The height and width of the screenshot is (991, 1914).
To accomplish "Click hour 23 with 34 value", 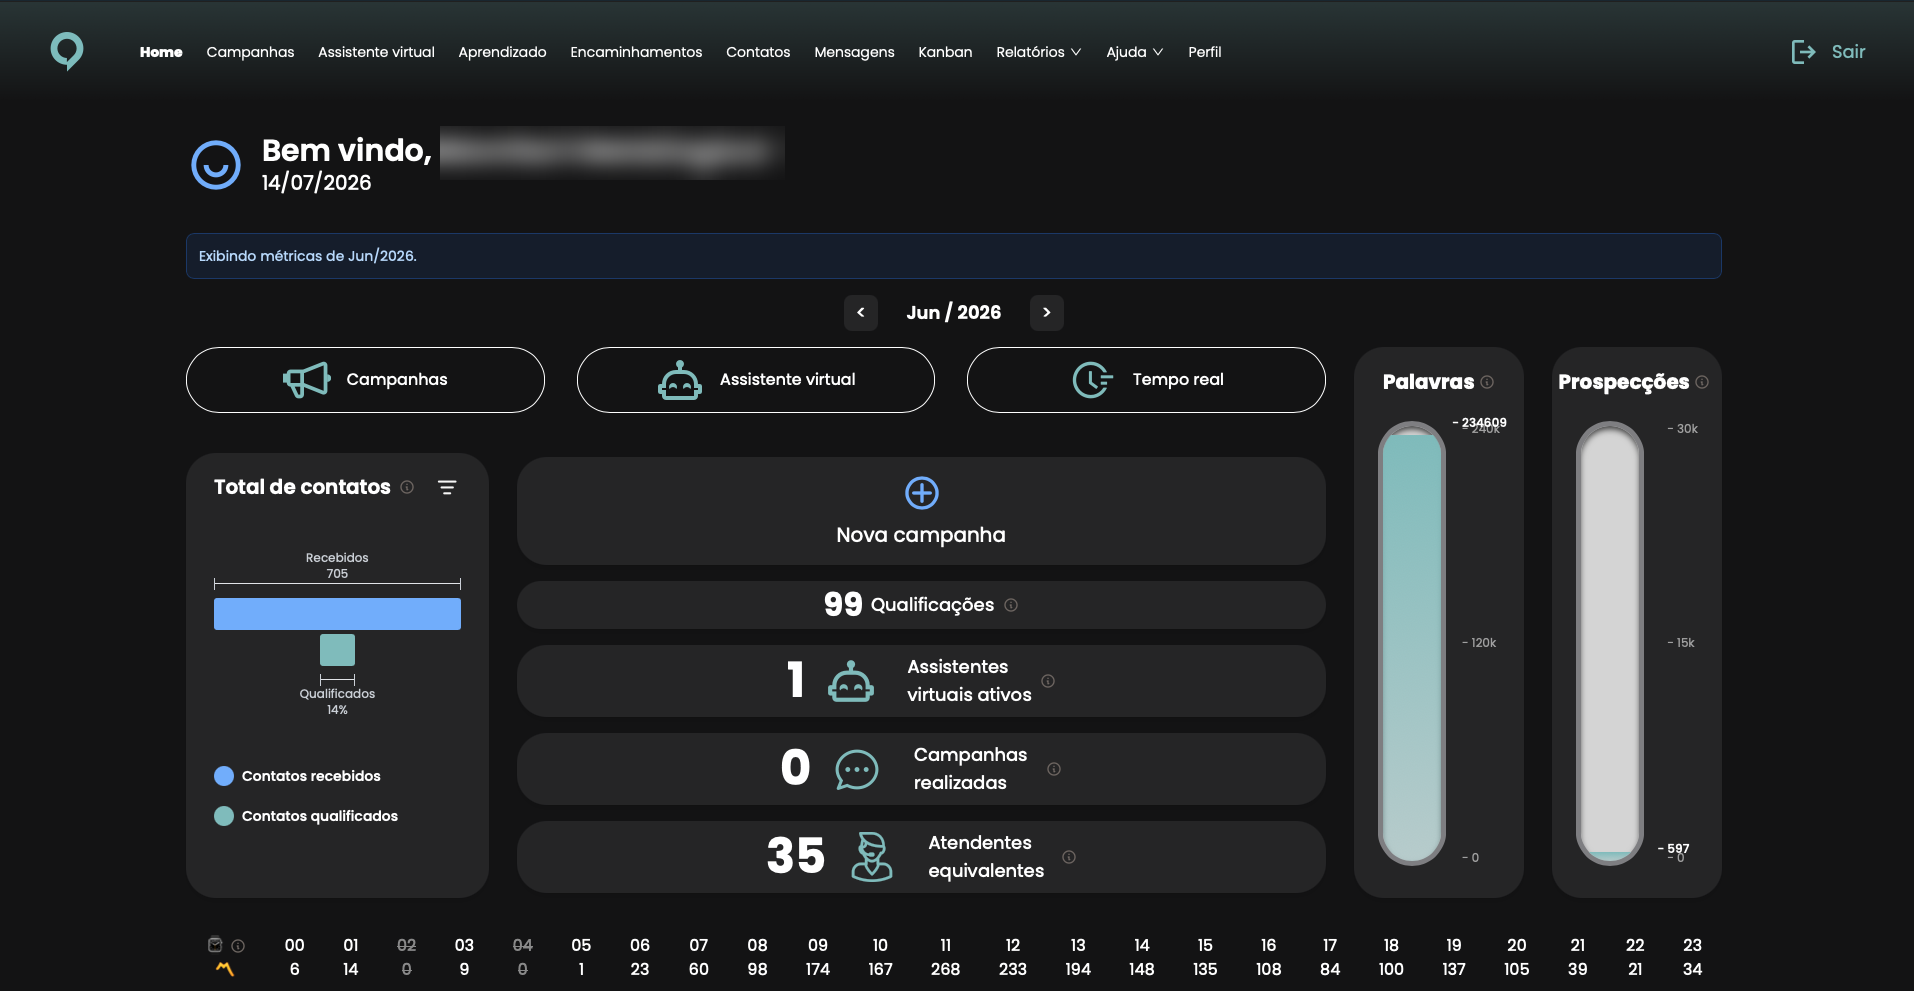I will (x=1692, y=957).
